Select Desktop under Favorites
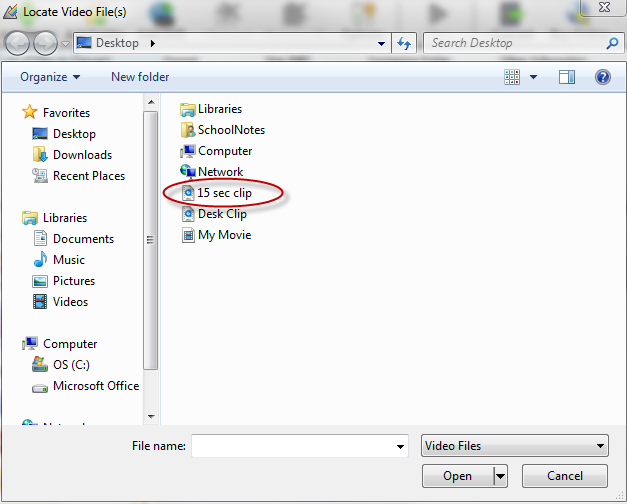The width and height of the screenshot is (627, 504). point(74,134)
